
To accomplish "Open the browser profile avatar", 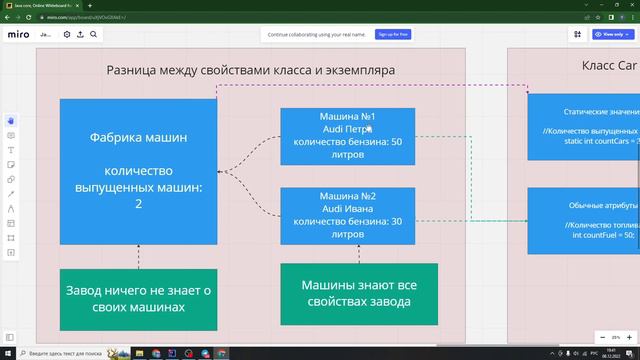I will (622, 18).
